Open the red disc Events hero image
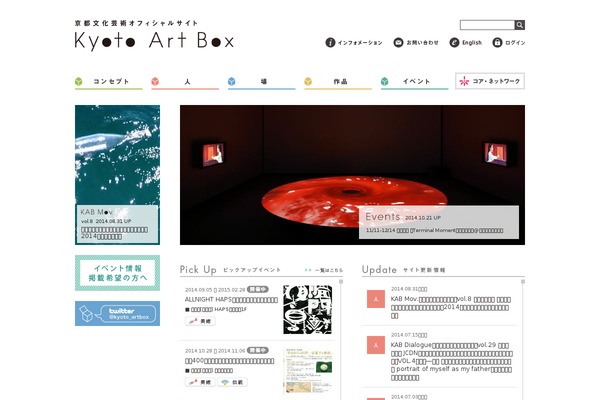The width and height of the screenshot is (600, 400). coord(352,175)
